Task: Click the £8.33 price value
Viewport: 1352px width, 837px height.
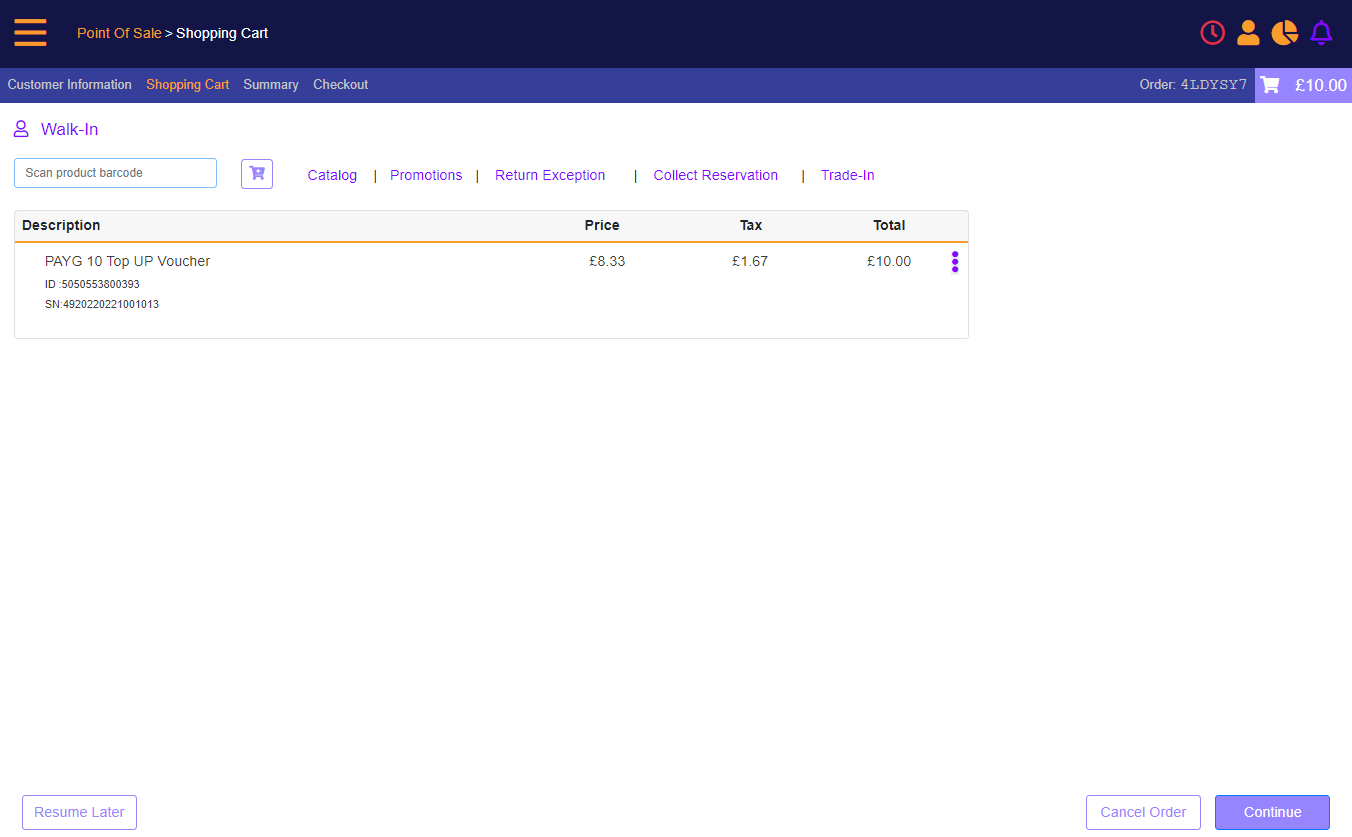Action: coord(607,261)
